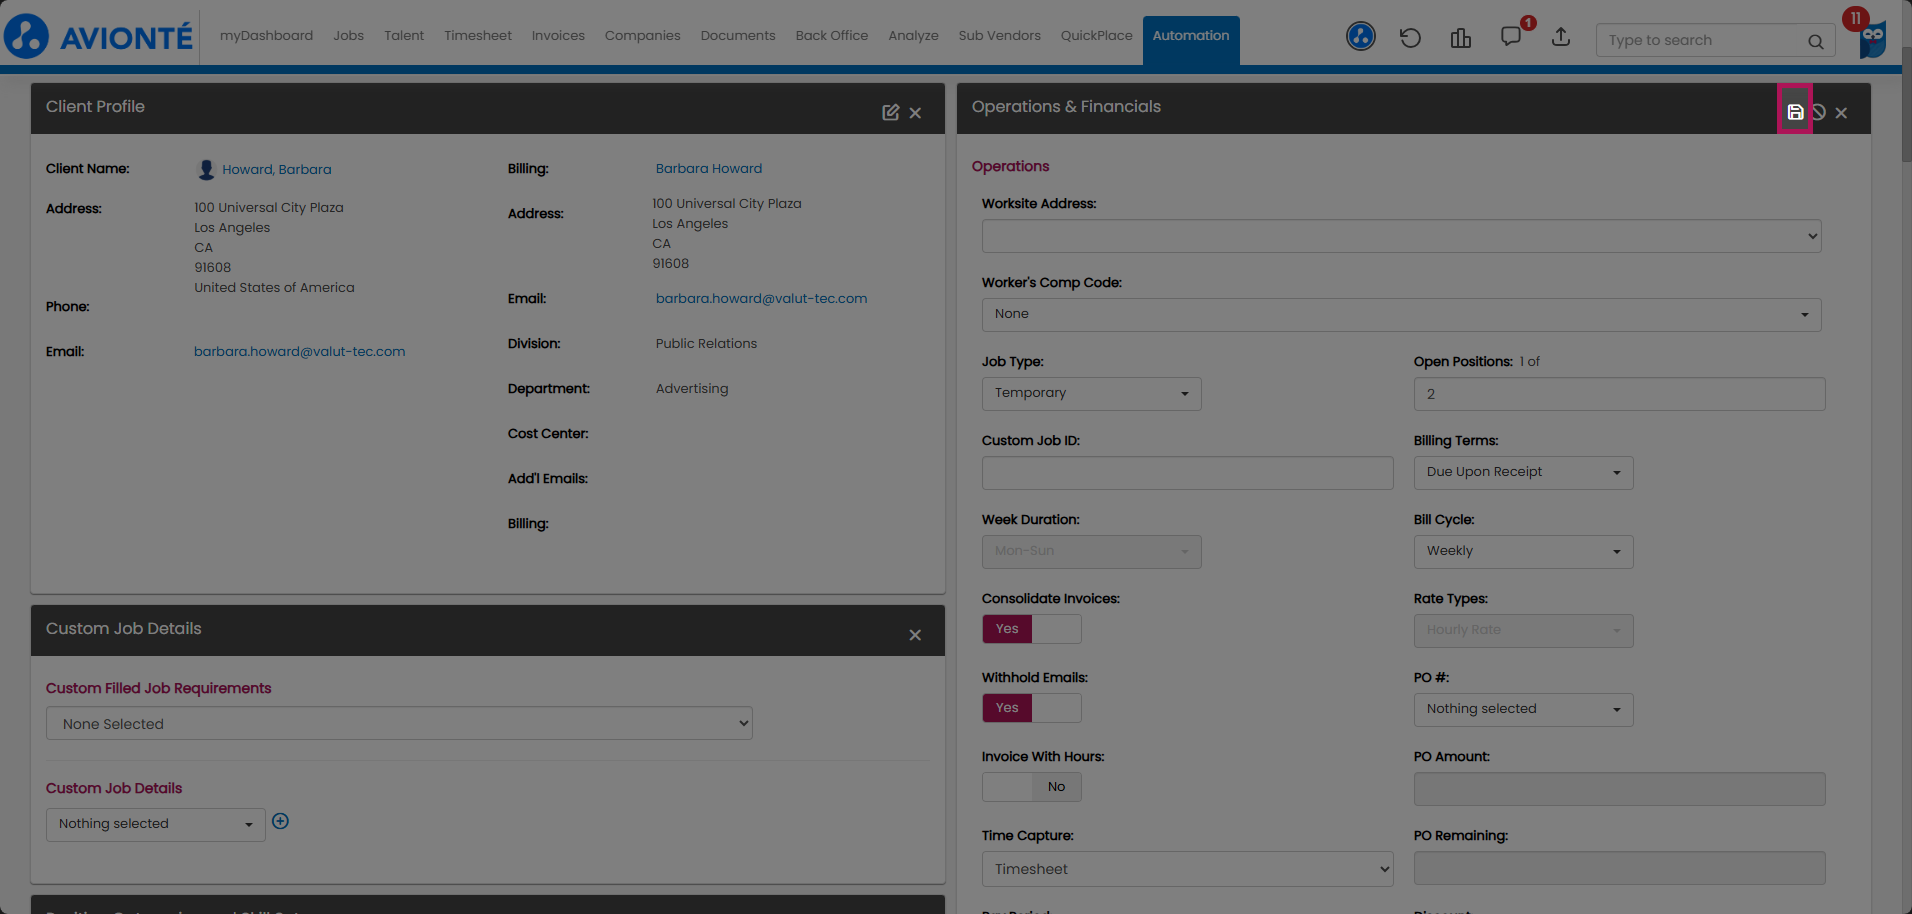Open the QuickPlace menu
Screen dimensions: 1912x914
coord(1096,36)
